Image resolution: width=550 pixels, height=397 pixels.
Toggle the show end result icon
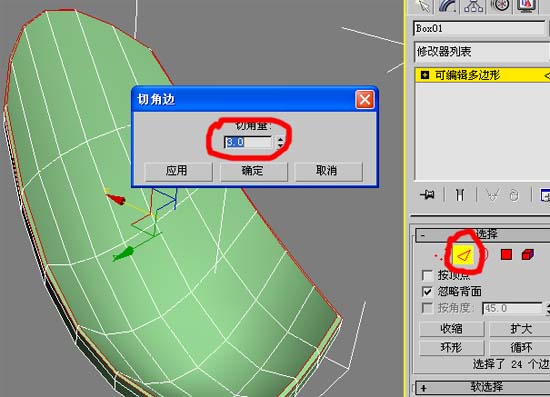(460, 195)
